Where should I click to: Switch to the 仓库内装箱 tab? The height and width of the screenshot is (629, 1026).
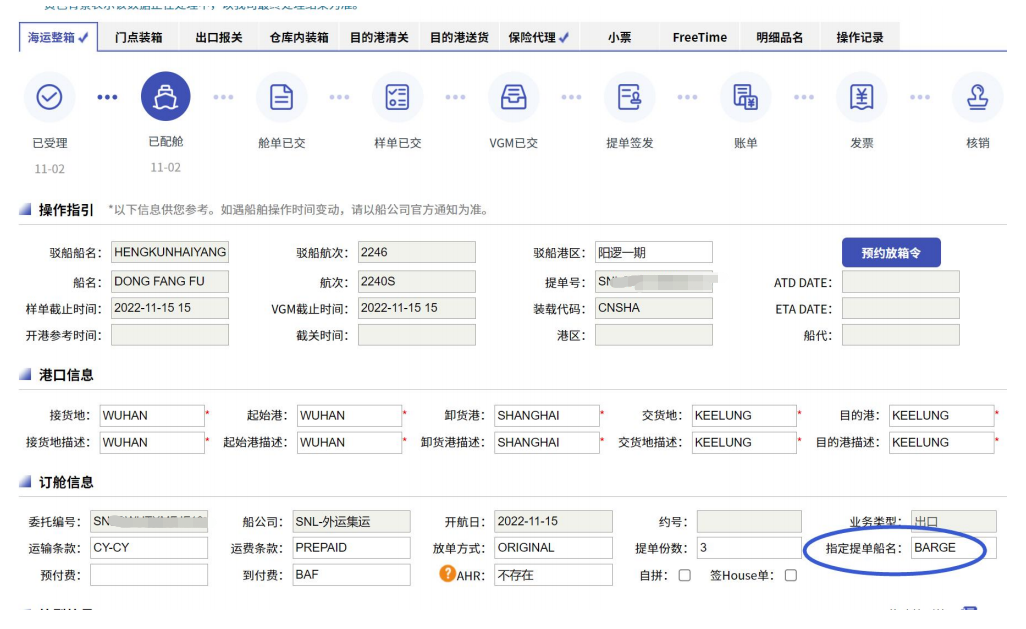pos(299,37)
